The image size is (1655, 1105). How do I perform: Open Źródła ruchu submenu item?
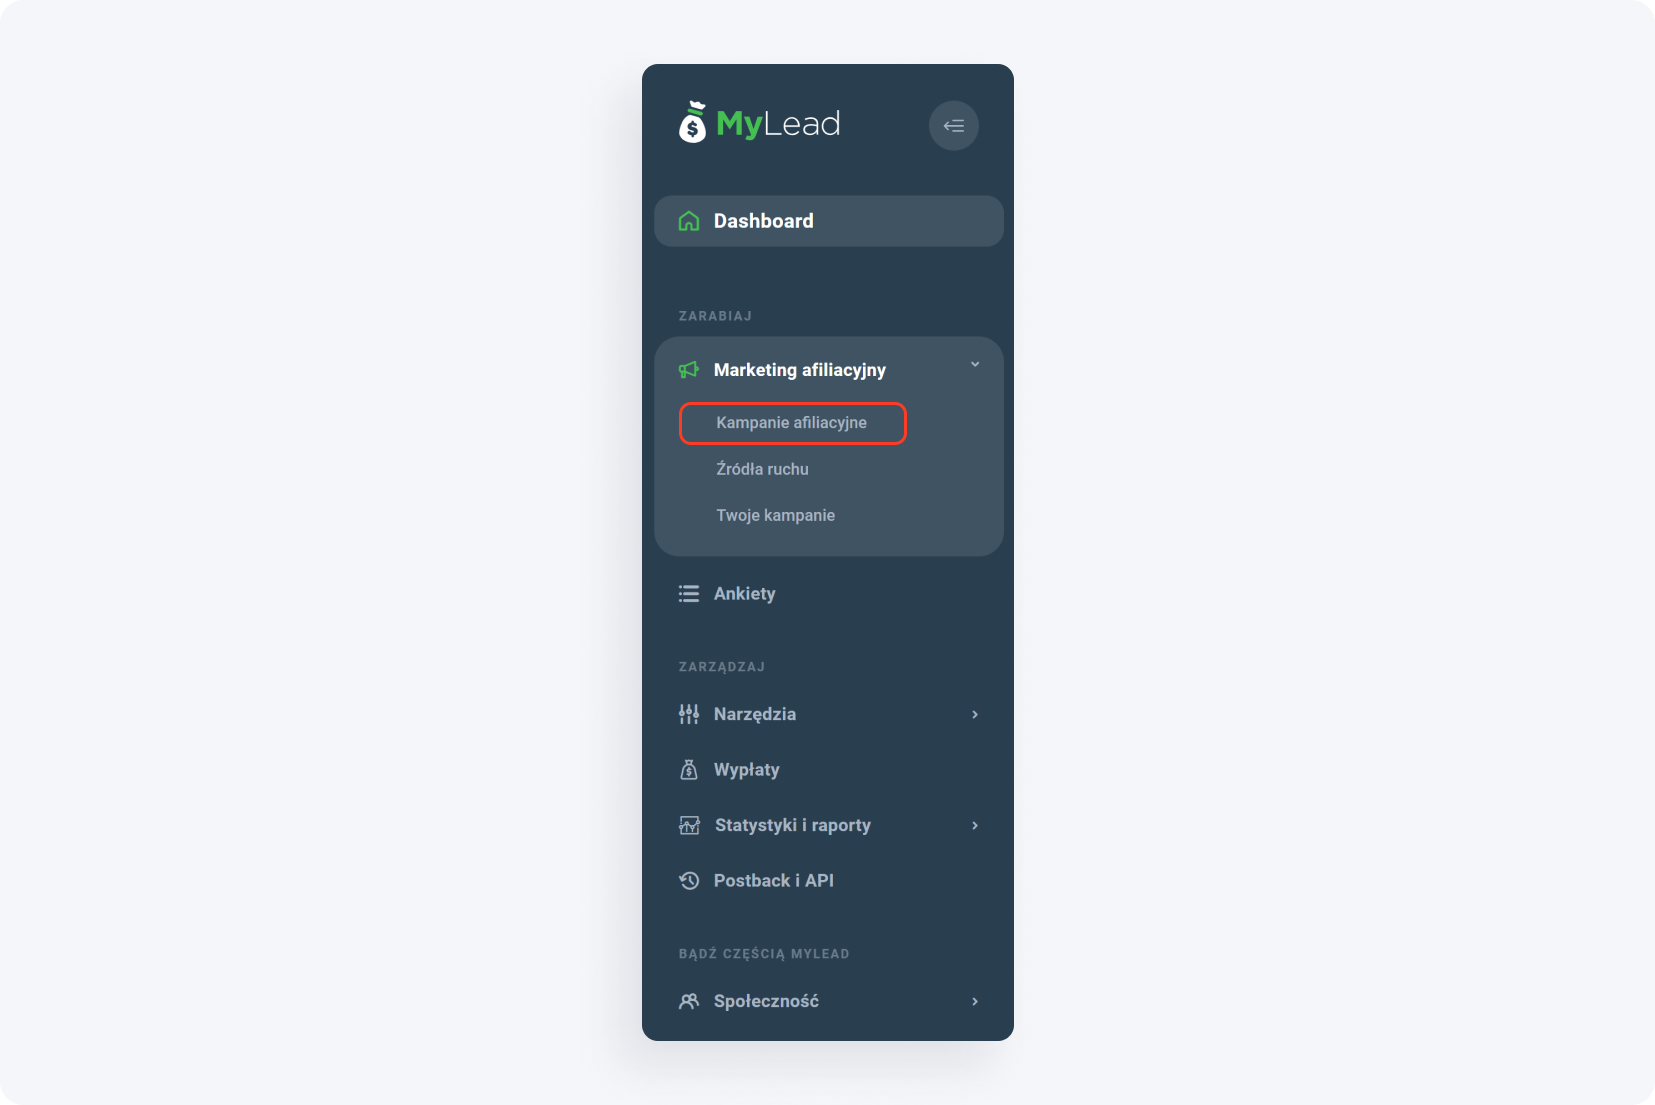coord(762,469)
